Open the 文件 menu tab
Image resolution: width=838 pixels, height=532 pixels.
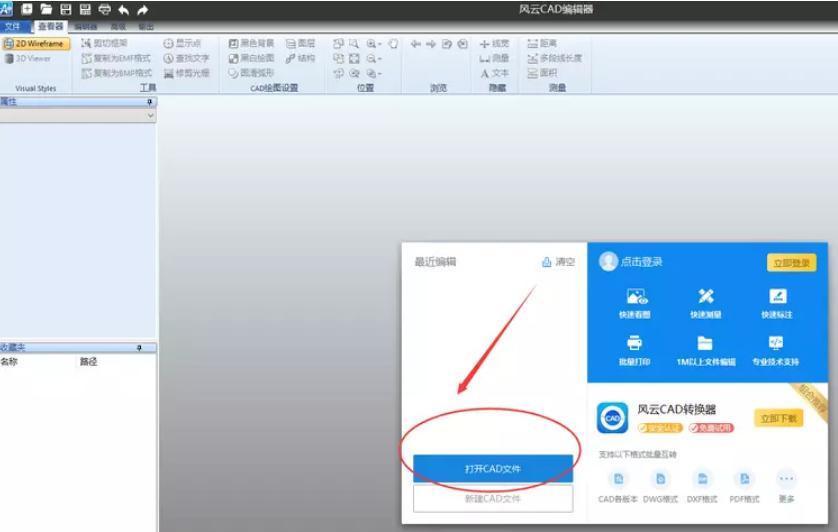[12, 26]
